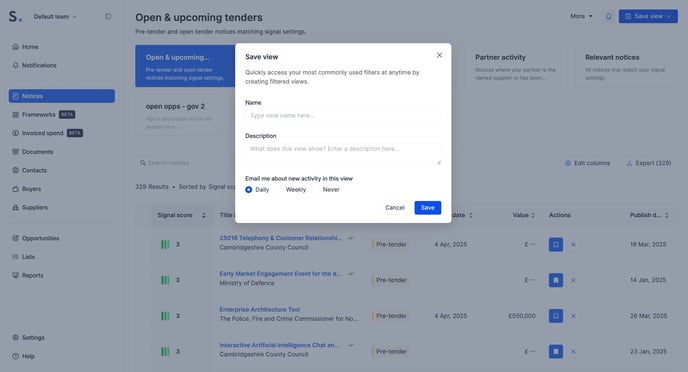
Task: Open the notifications bell icon
Action: coord(608,16)
